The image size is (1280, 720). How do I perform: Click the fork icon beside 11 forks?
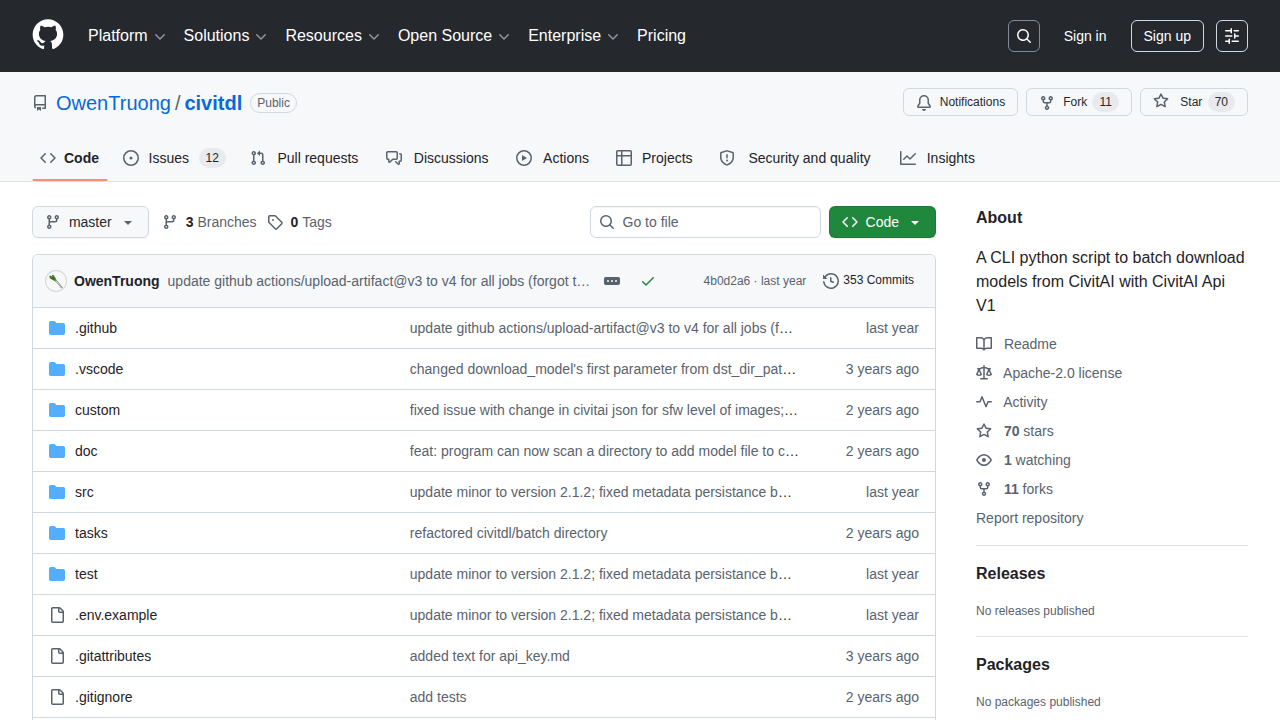pos(984,489)
